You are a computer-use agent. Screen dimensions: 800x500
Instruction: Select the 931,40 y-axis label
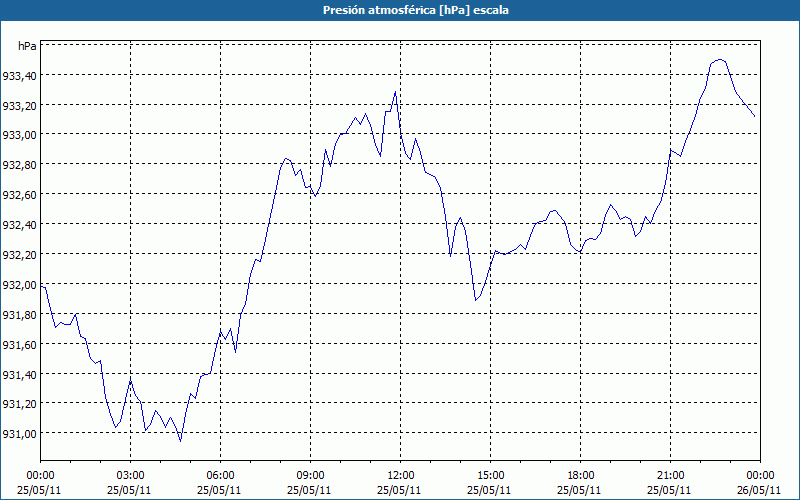click(x=19, y=375)
